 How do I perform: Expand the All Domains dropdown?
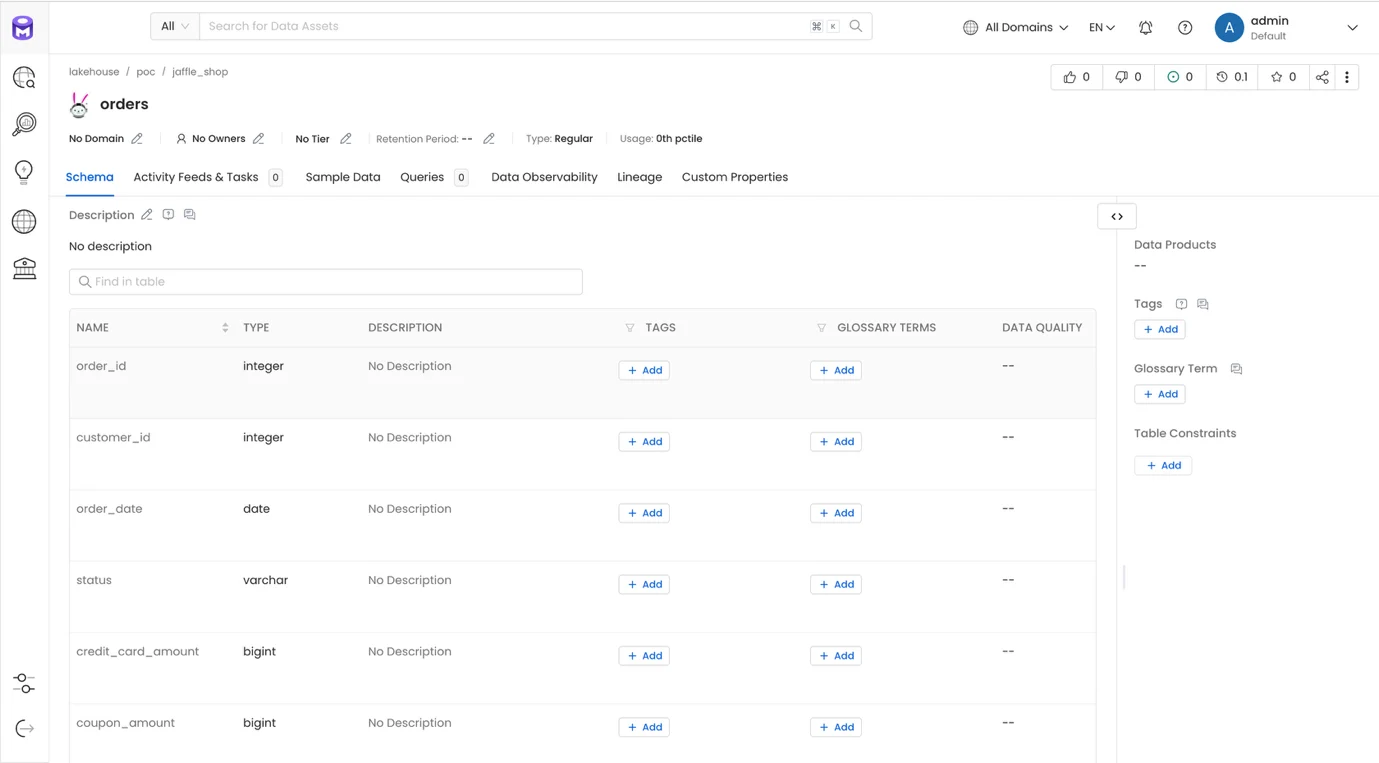(x=1015, y=28)
